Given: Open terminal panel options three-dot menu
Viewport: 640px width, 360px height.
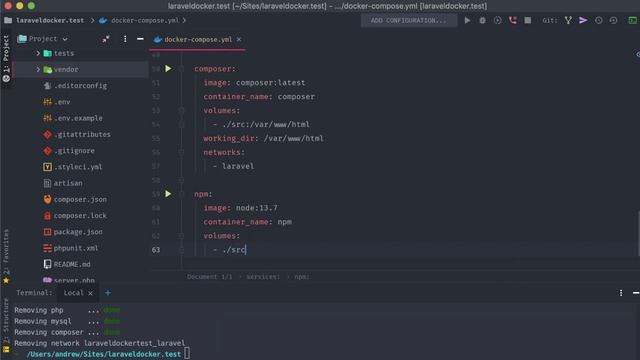Looking at the screenshot, I should [x=621, y=293].
